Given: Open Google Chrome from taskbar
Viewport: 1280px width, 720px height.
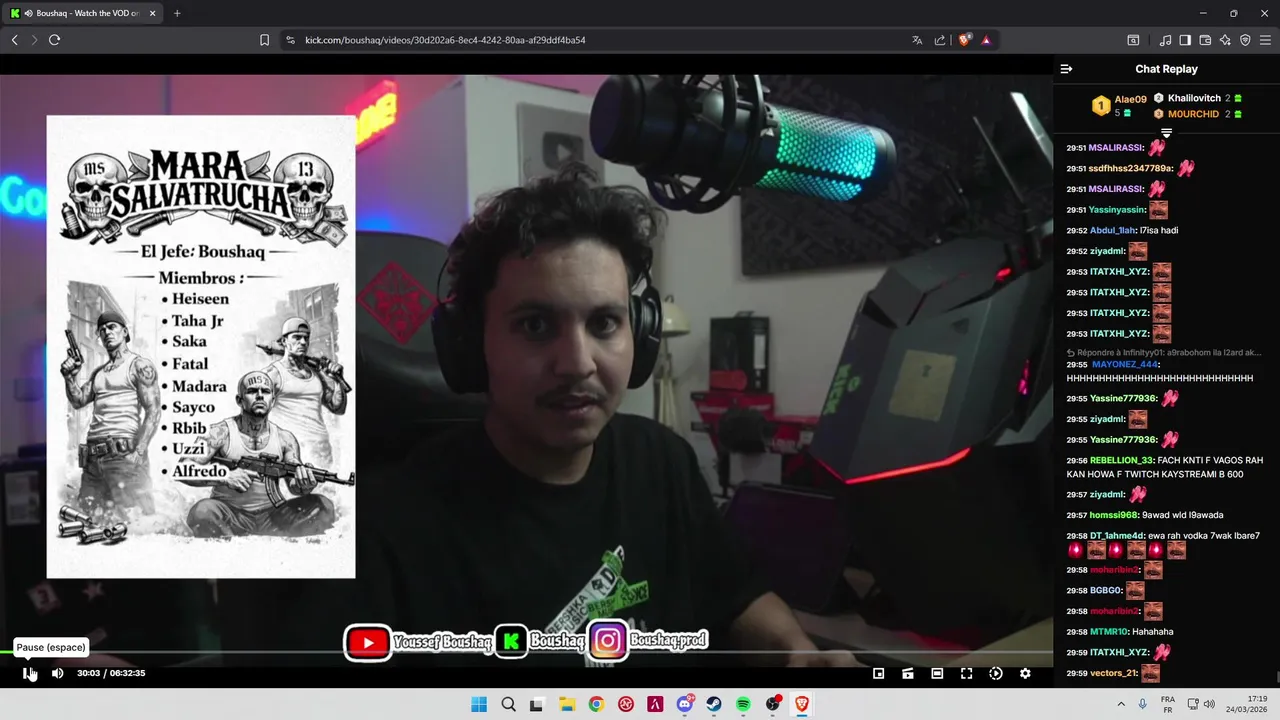Looking at the screenshot, I should coord(596,704).
